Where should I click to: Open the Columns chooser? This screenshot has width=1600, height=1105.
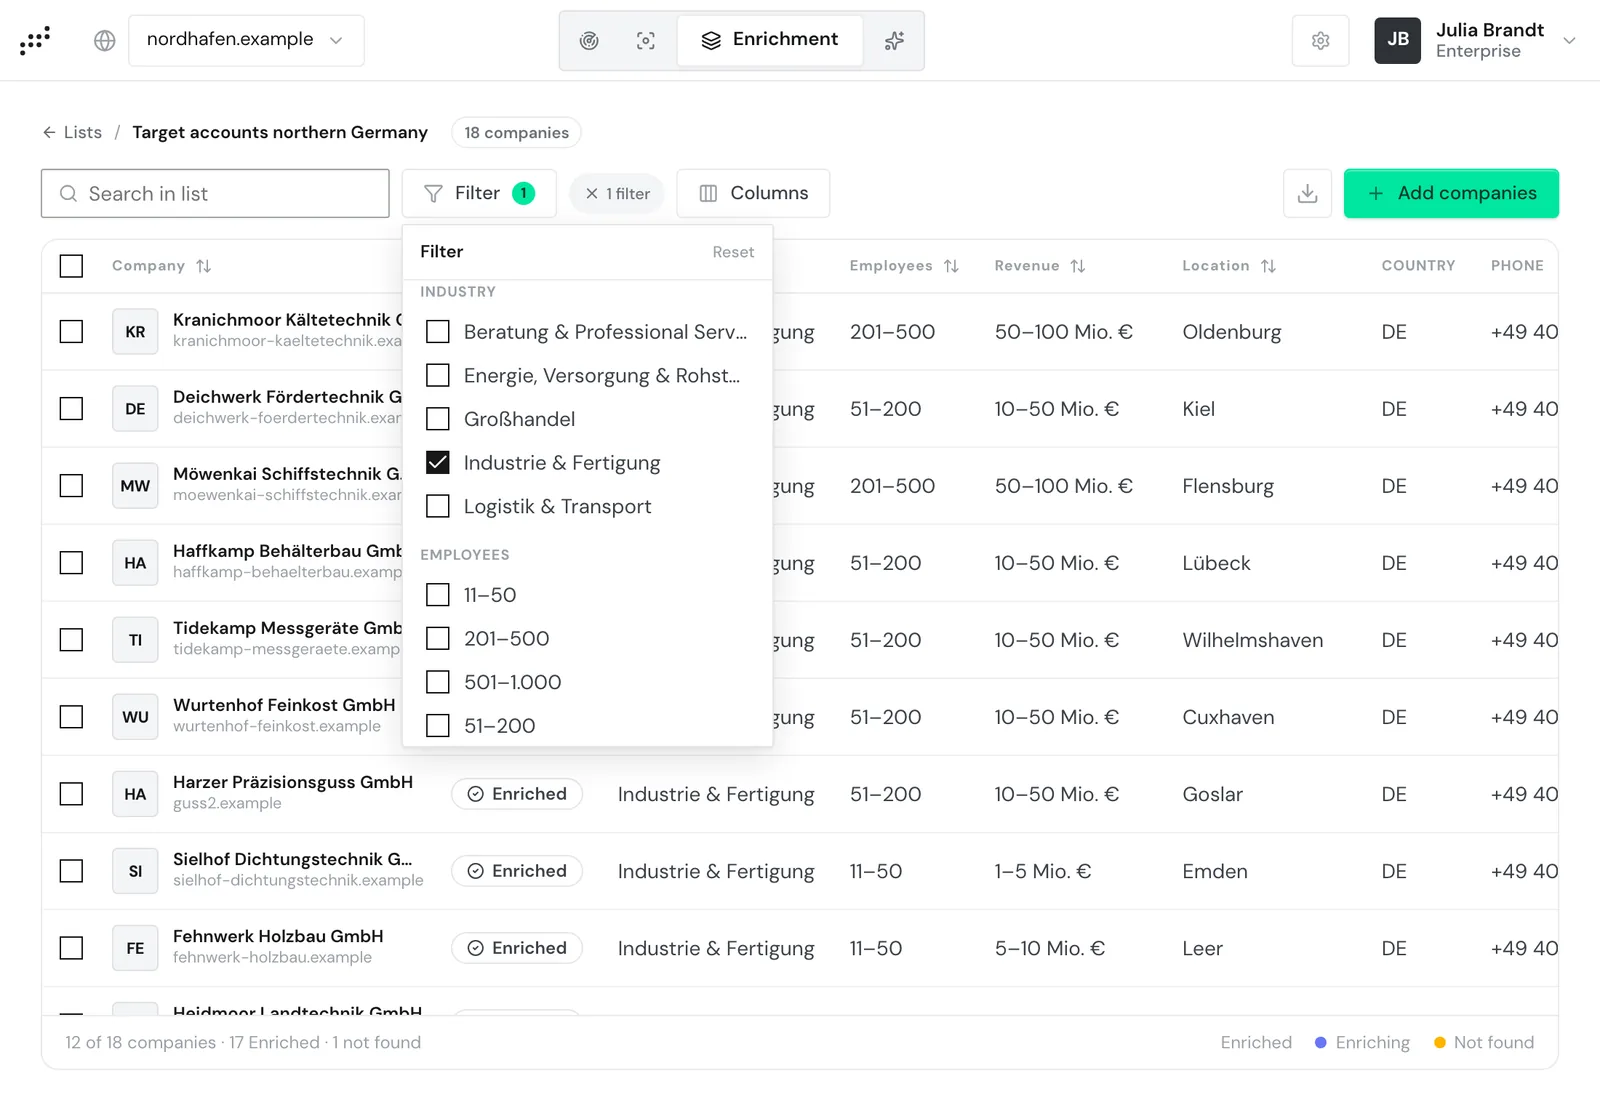point(753,193)
